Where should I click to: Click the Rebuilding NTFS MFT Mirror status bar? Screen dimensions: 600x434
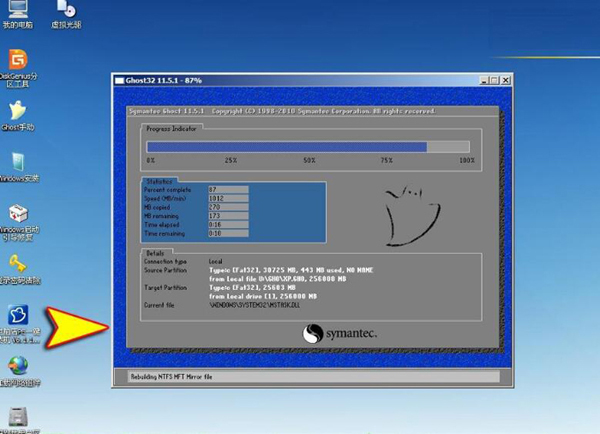click(313, 377)
